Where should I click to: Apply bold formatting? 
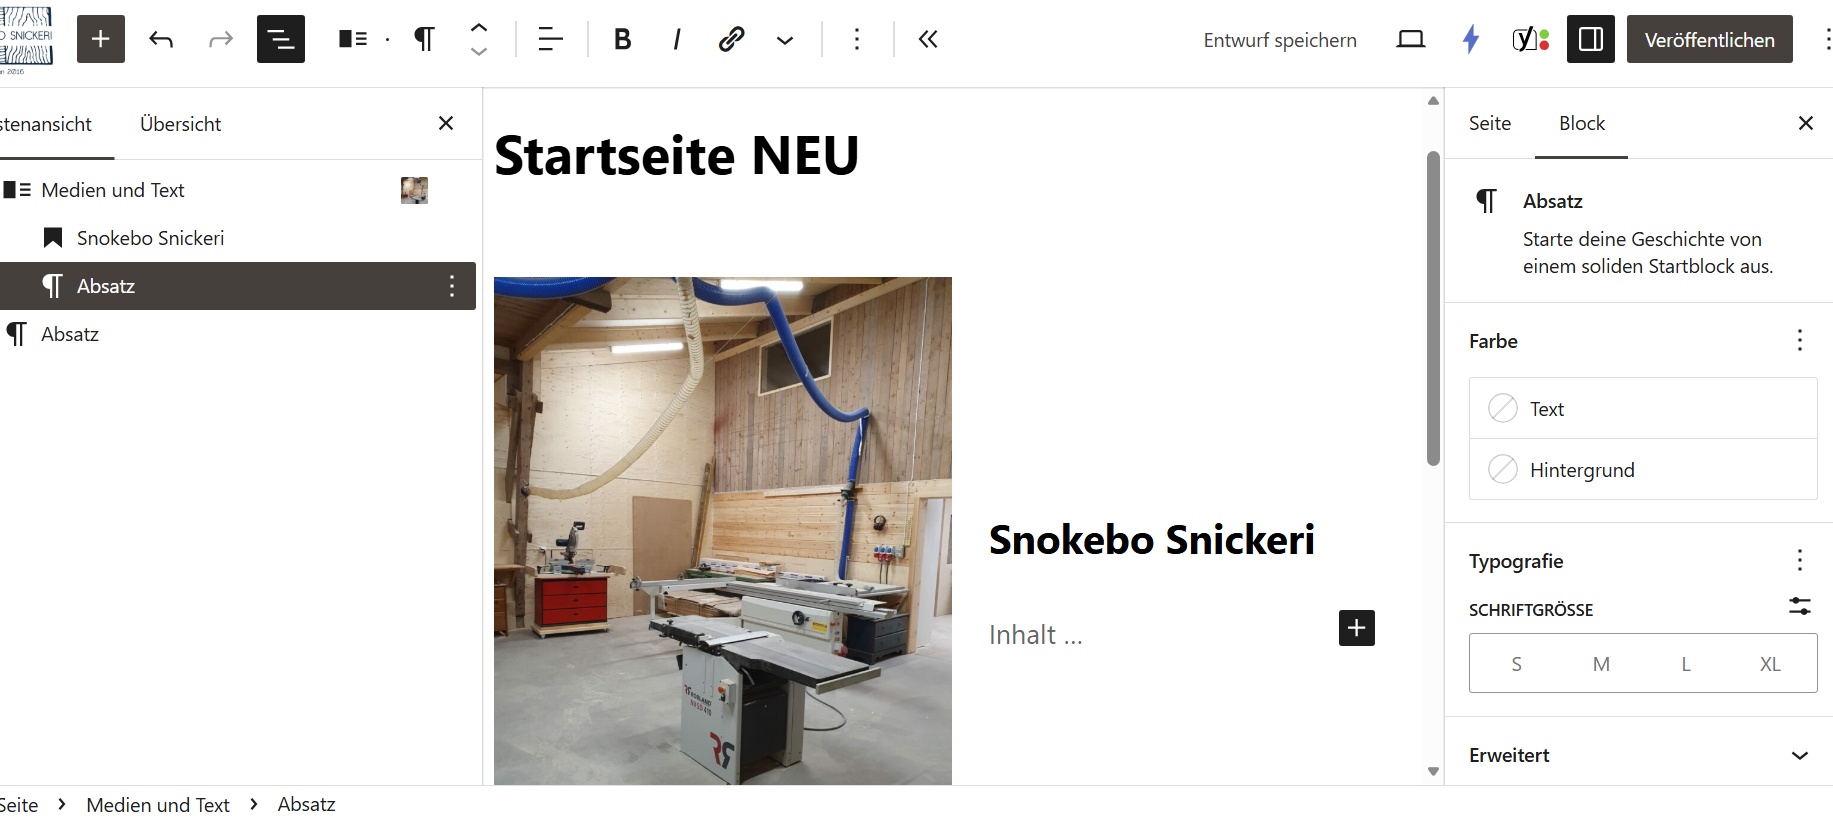pos(622,39)
